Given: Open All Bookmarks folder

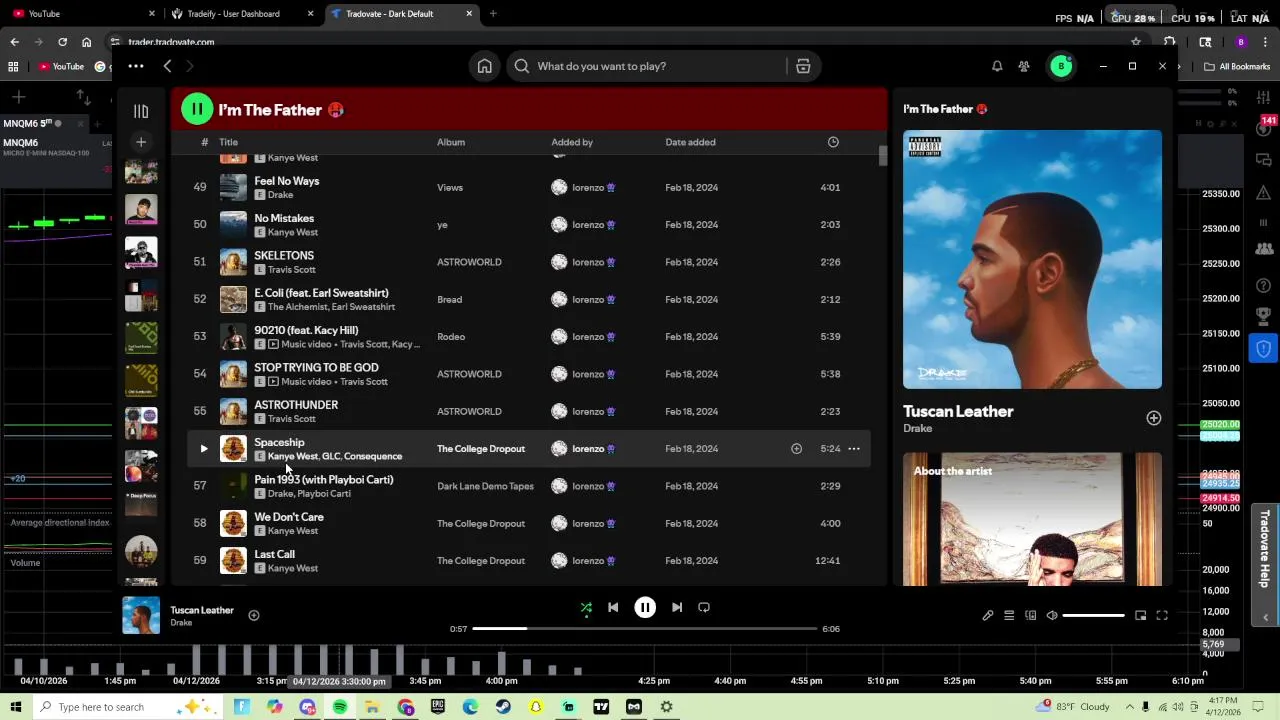Looking at the screenshot, I should (1238, 67).
